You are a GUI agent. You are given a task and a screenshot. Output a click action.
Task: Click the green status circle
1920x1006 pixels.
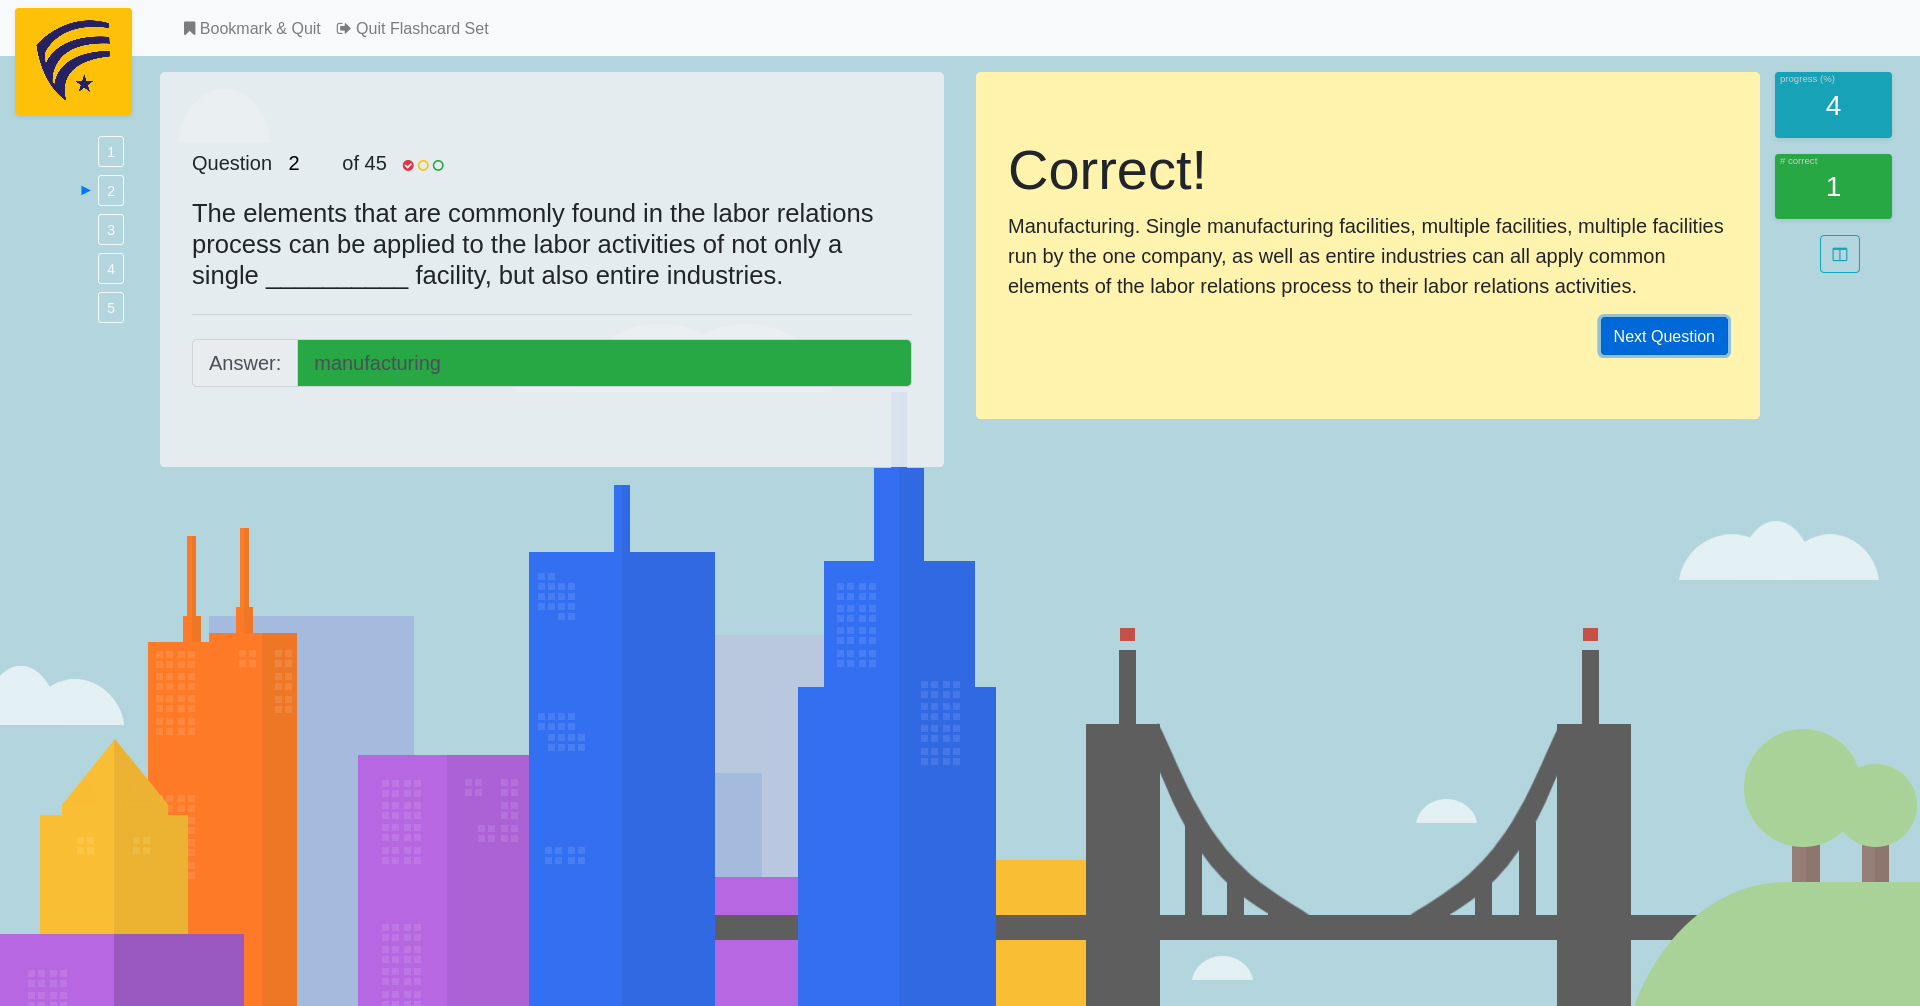click(438, 166)
